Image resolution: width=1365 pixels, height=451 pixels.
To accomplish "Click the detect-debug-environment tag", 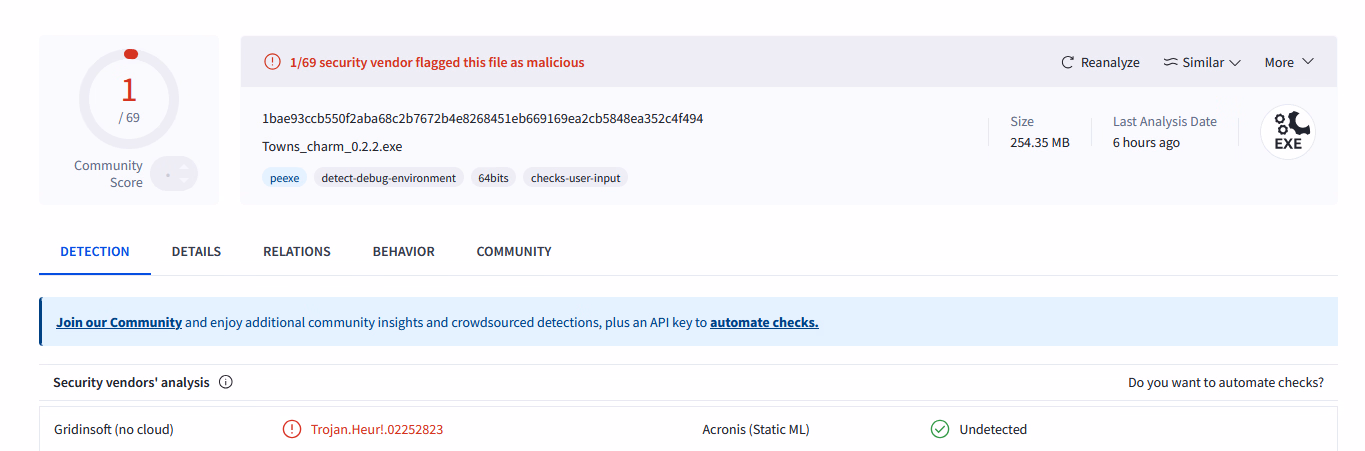I will click(388, 178).
